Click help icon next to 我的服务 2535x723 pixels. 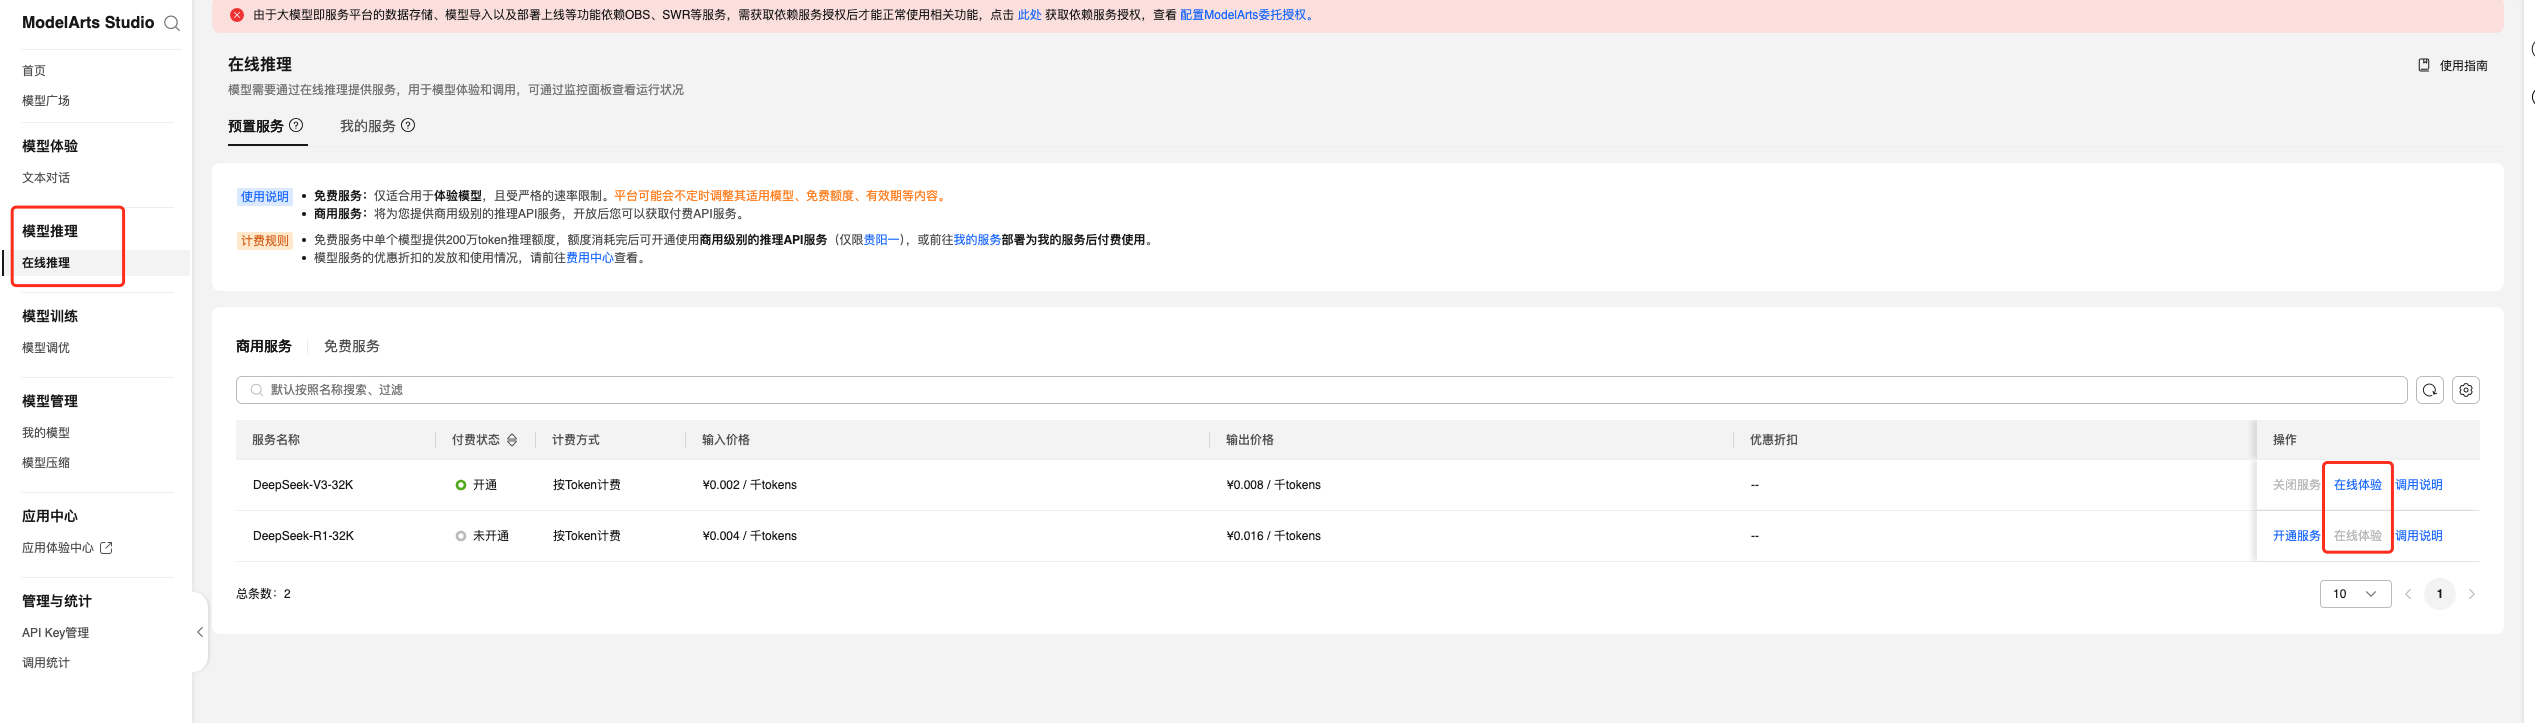point(408,125)
